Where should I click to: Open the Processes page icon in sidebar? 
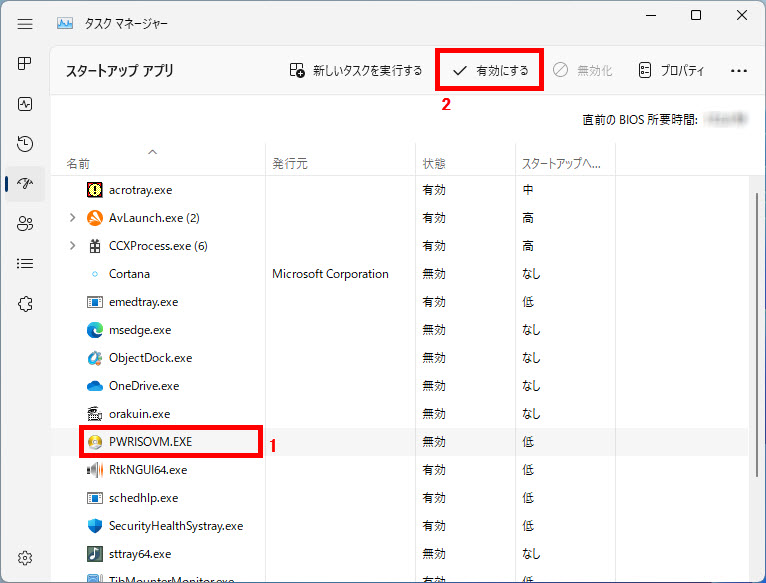tap(26, 64)
